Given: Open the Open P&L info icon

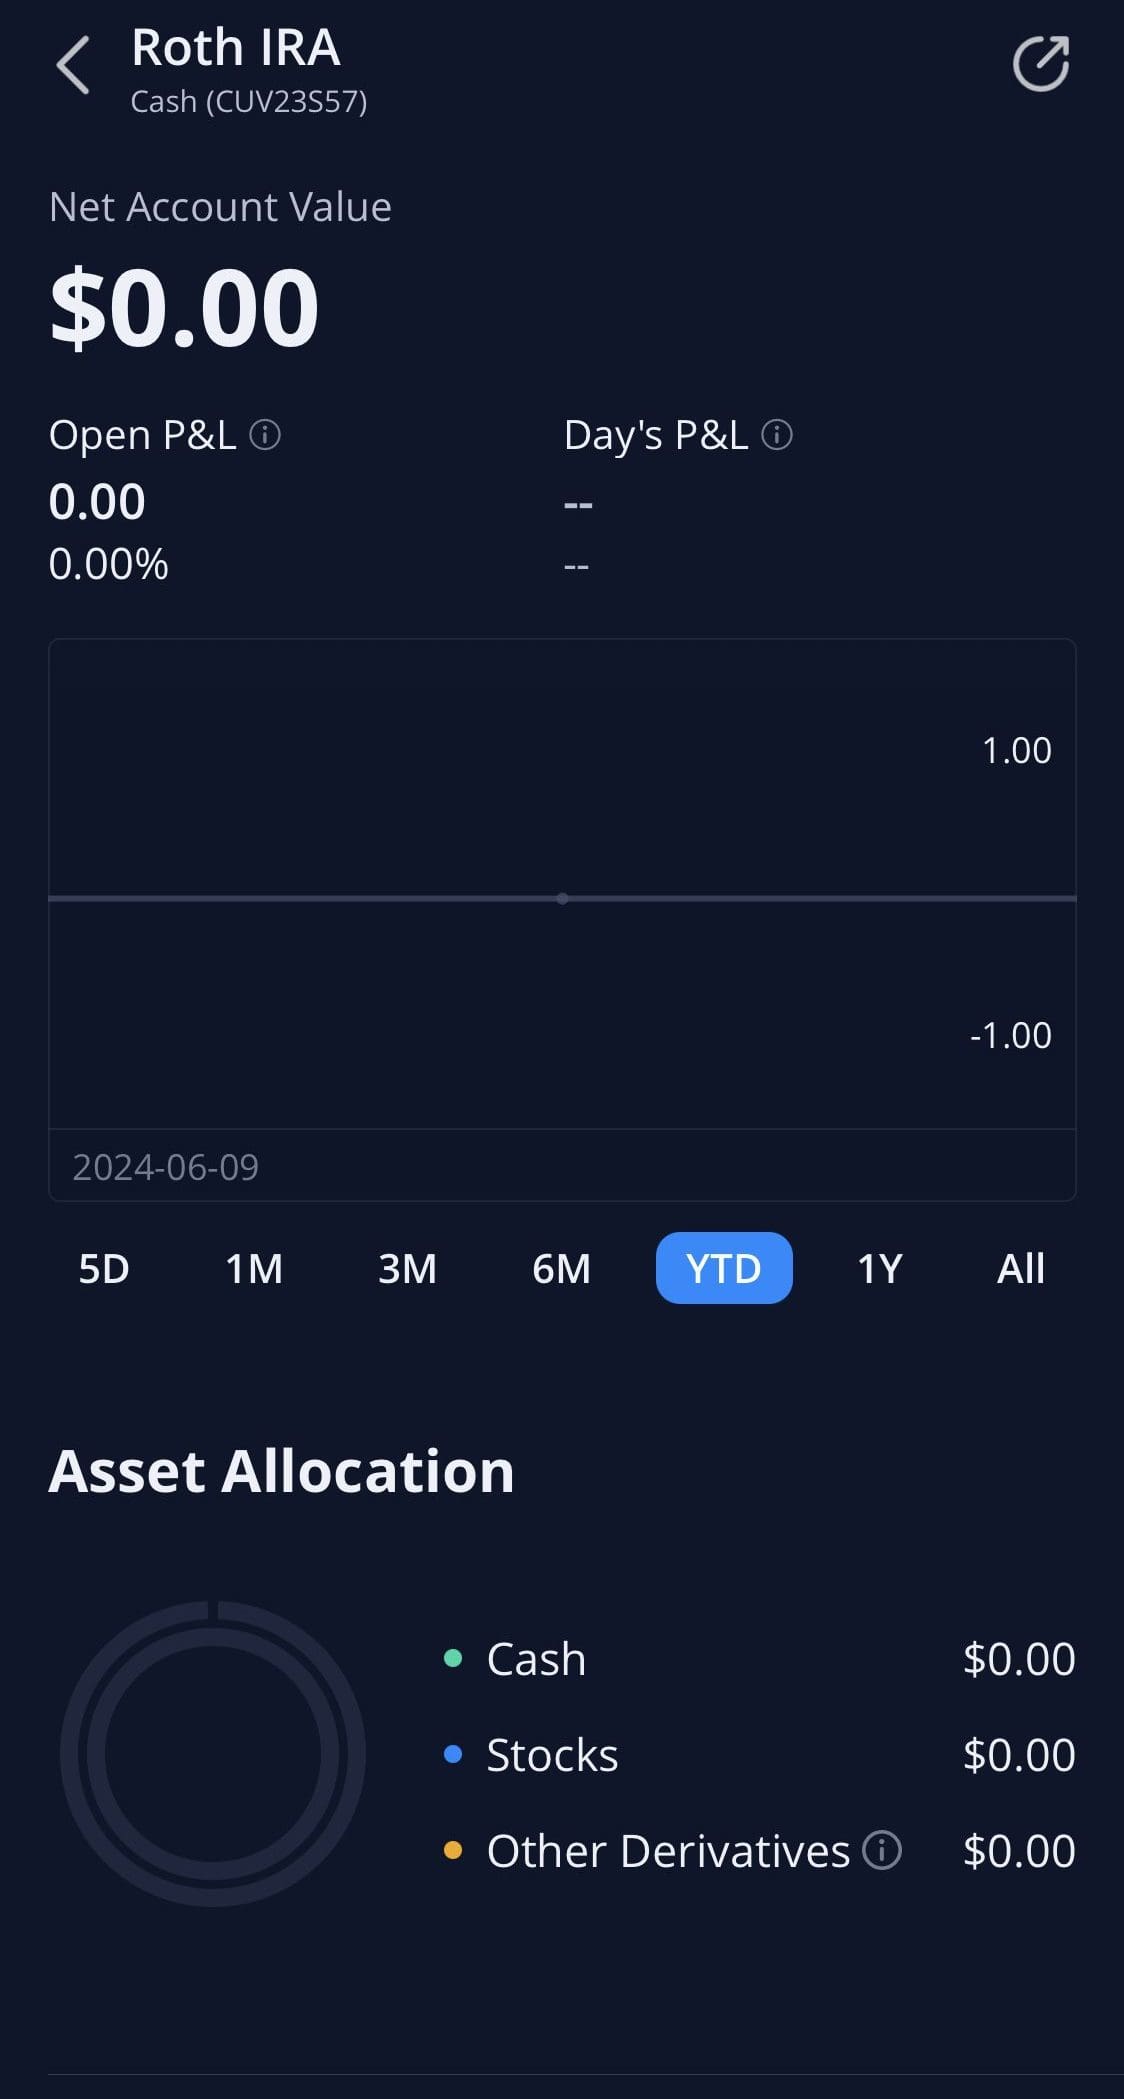Looking at the screenshot, I should point(265,435).
